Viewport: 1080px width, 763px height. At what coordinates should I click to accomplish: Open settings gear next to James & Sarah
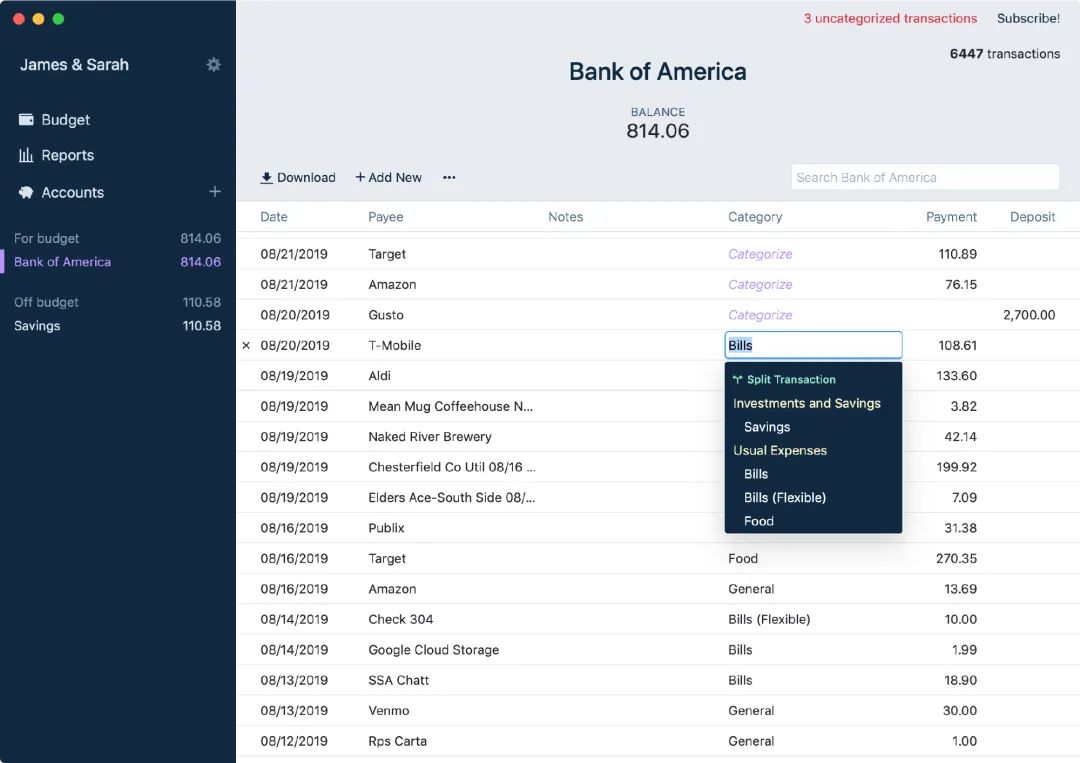click(213, 64)
